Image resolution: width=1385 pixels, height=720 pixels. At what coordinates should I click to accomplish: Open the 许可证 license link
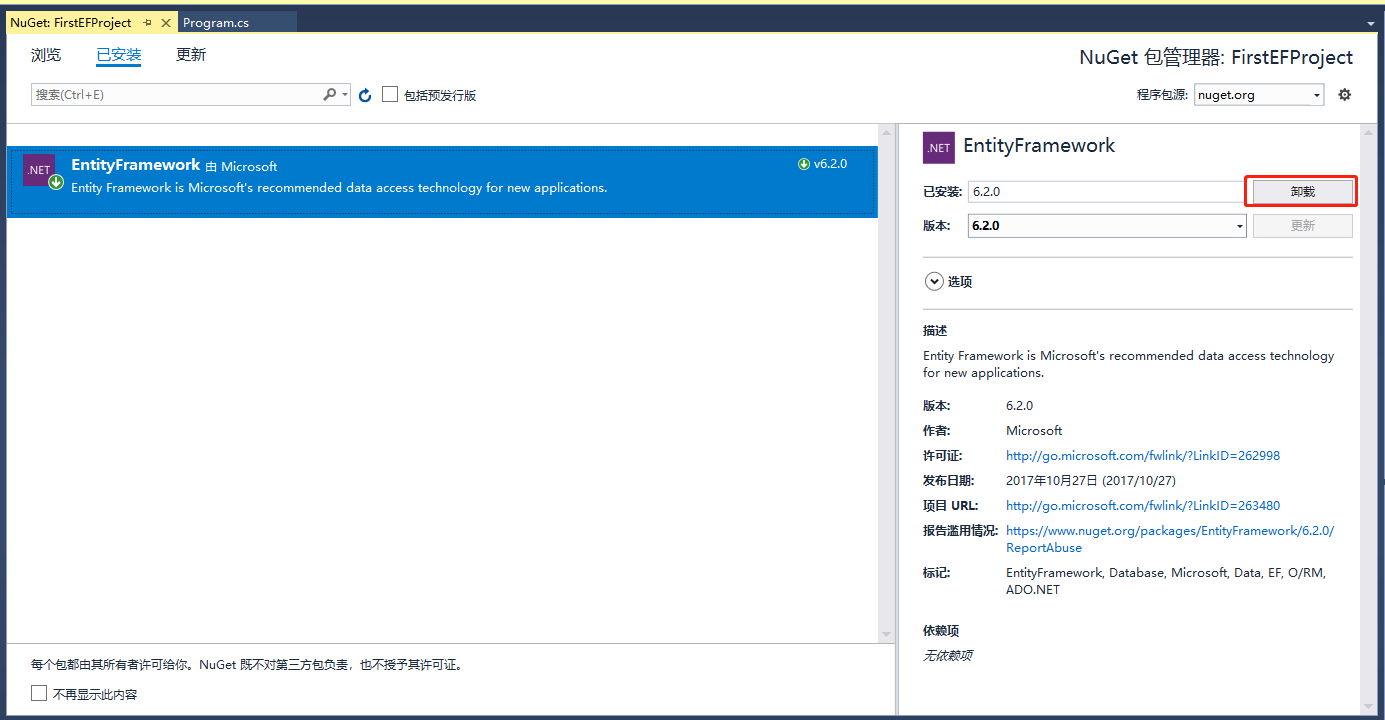(1143, 456)
